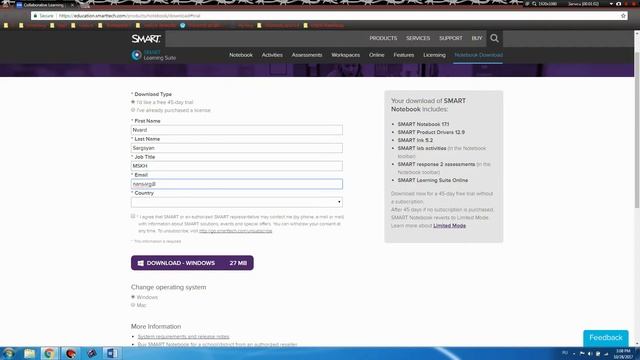The height and width of the screenshot is (360, 640).
Task: Open the Windows Start menu orb
Action: (8, 353)
